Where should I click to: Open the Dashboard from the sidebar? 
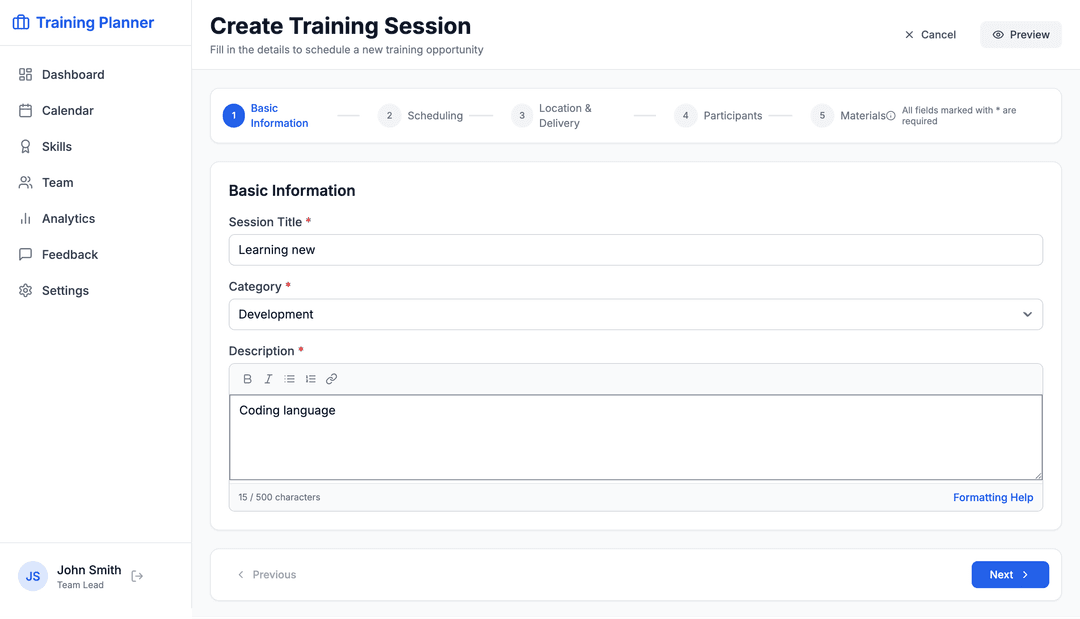click(72, 74)
